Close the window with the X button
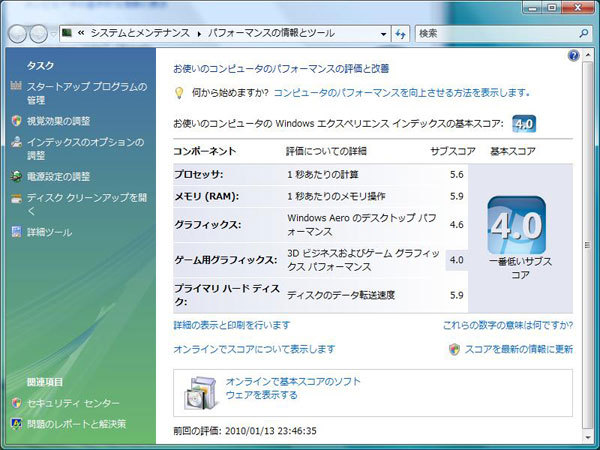This screenshot has height=450, width=600. click(577, 7)
